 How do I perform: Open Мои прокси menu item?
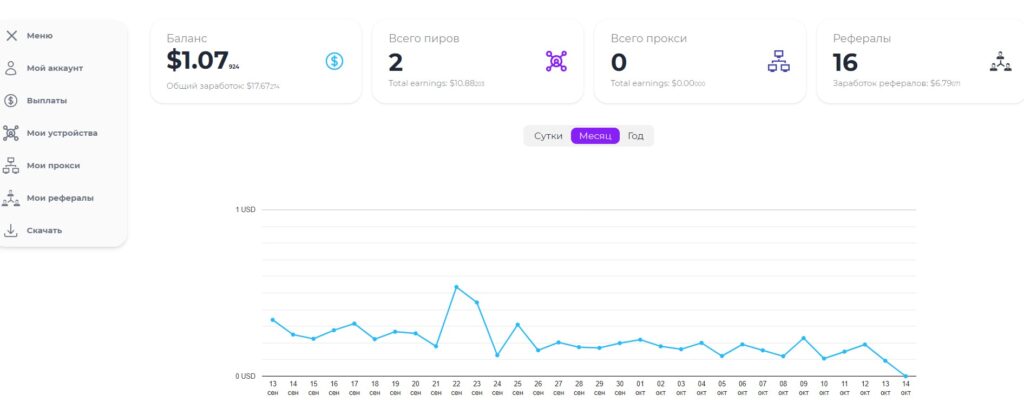[x=54, y=166]
